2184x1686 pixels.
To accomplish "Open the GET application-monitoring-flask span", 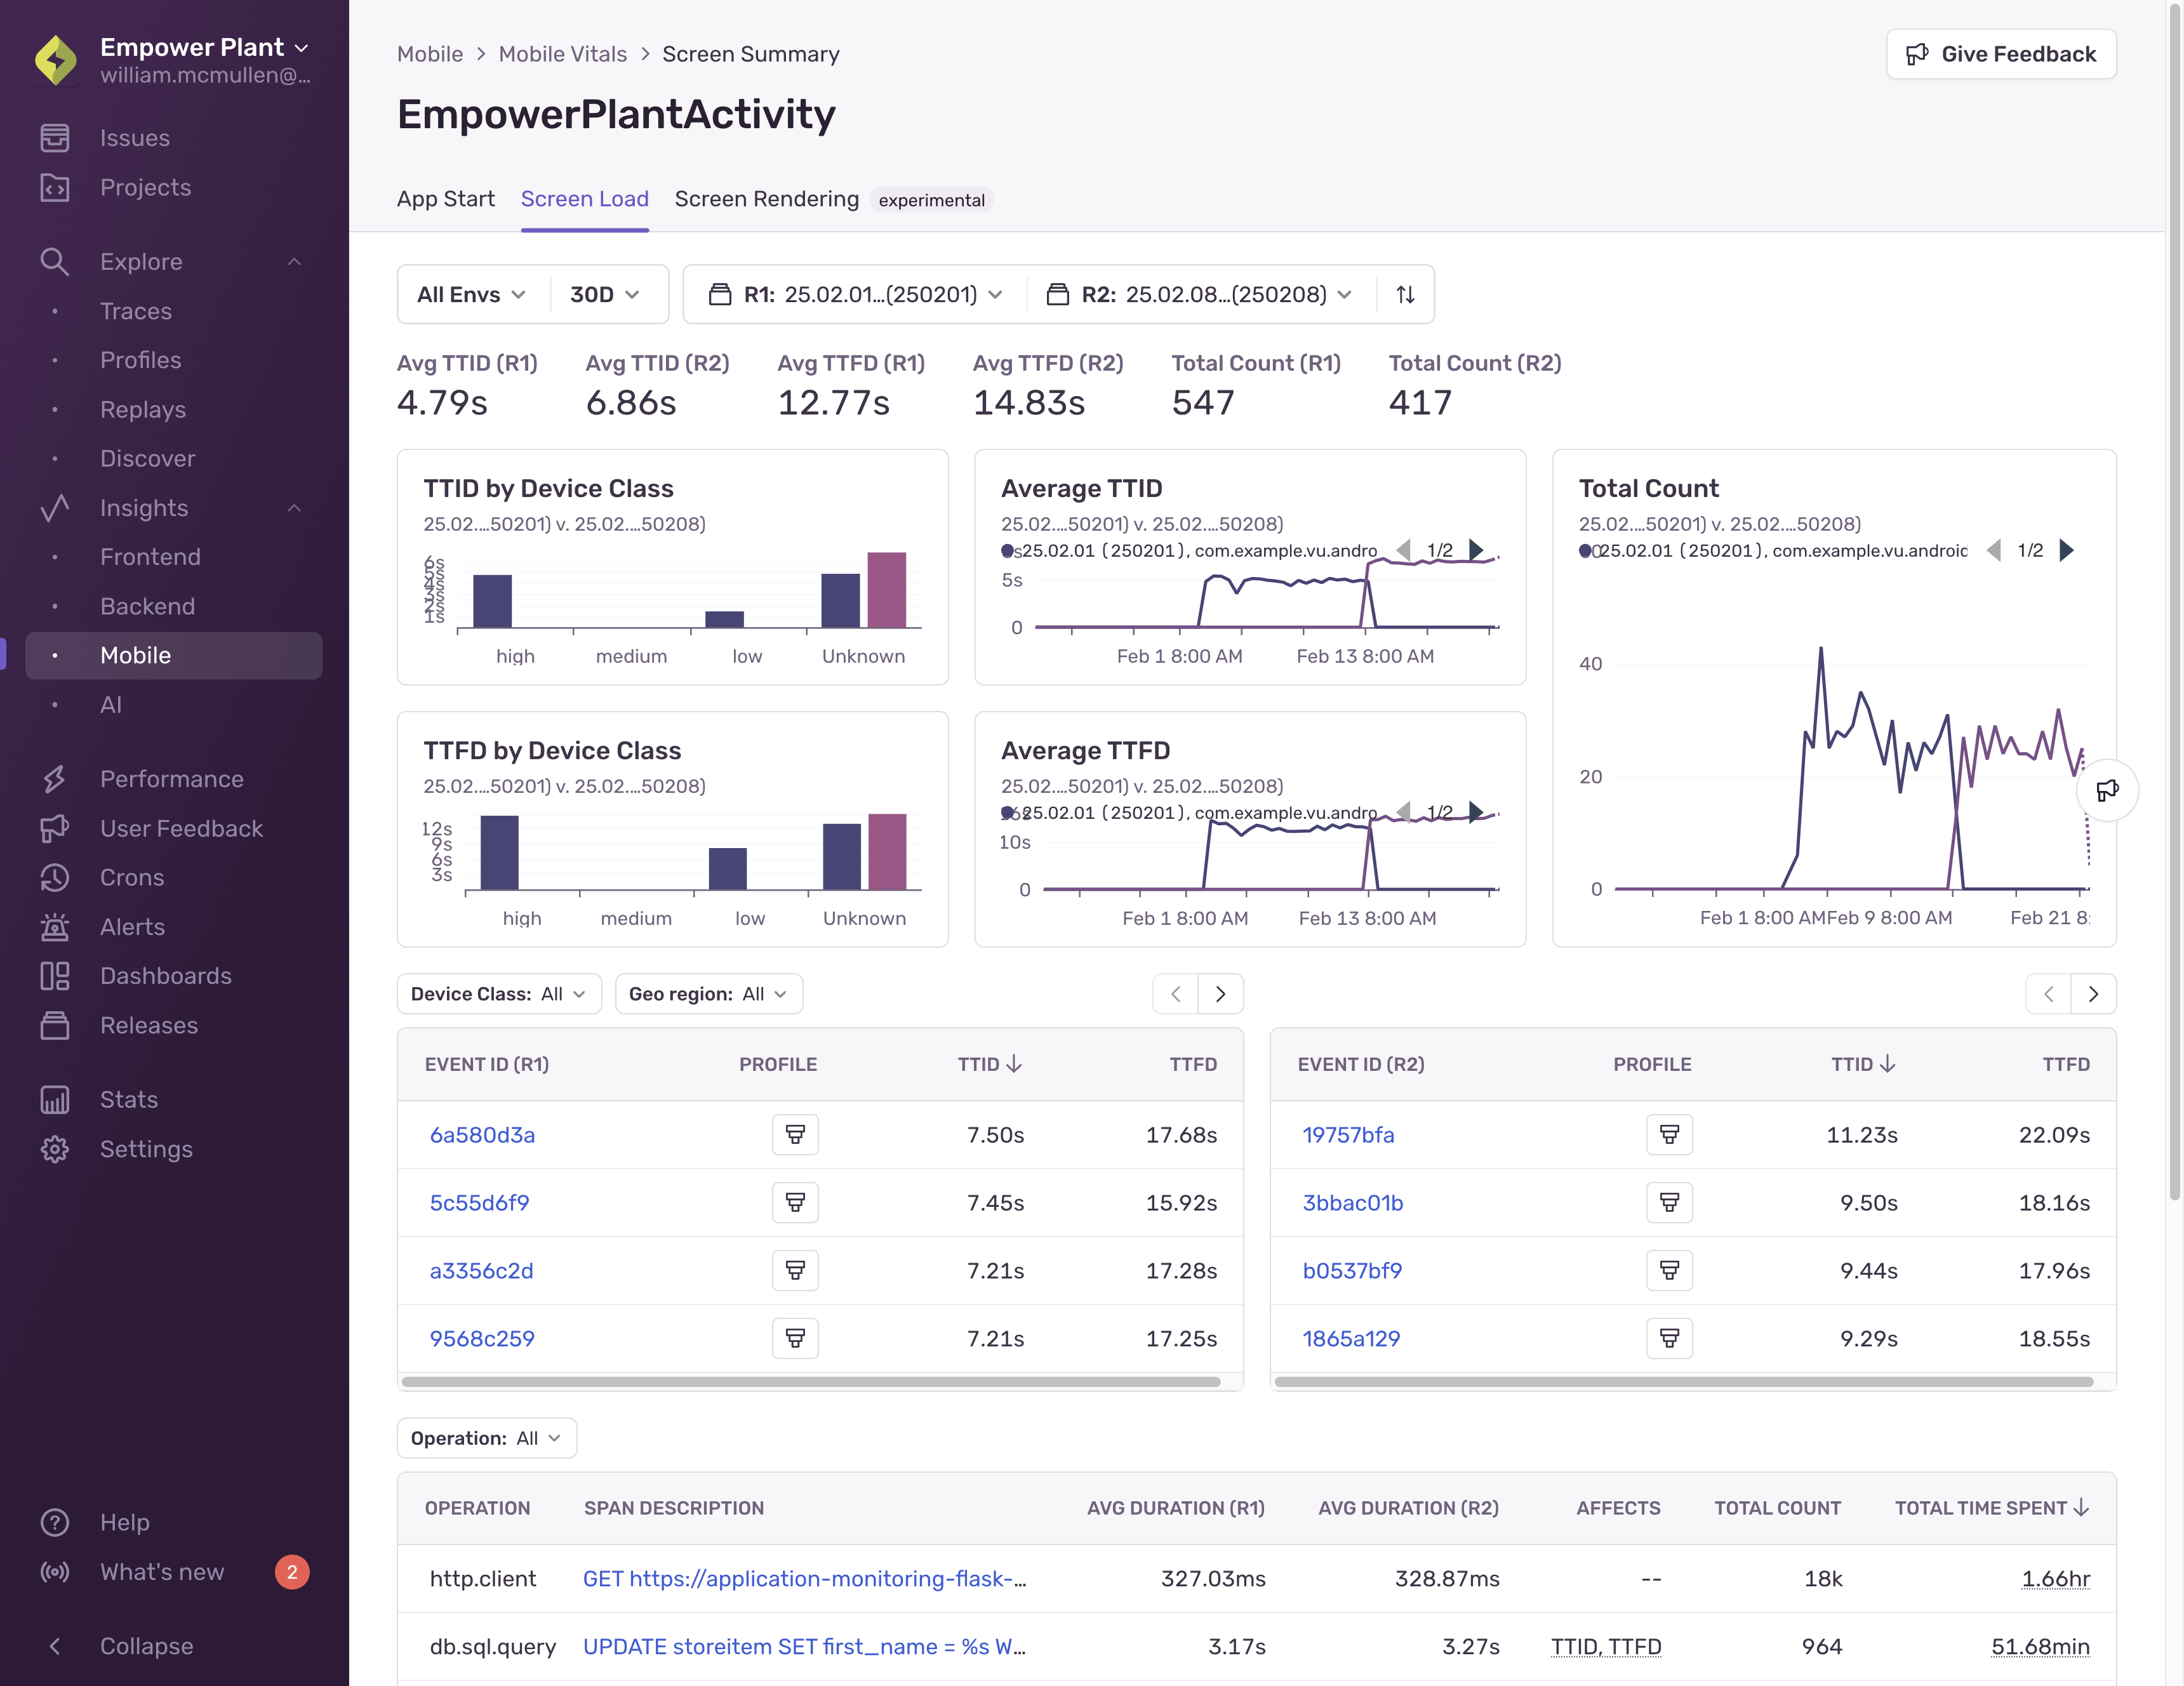I will point(804,1579).
